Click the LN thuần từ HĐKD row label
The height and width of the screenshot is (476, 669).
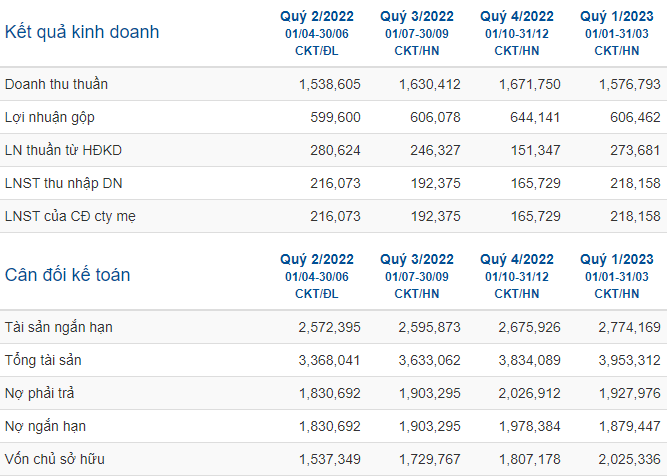(x=63, y=150)
